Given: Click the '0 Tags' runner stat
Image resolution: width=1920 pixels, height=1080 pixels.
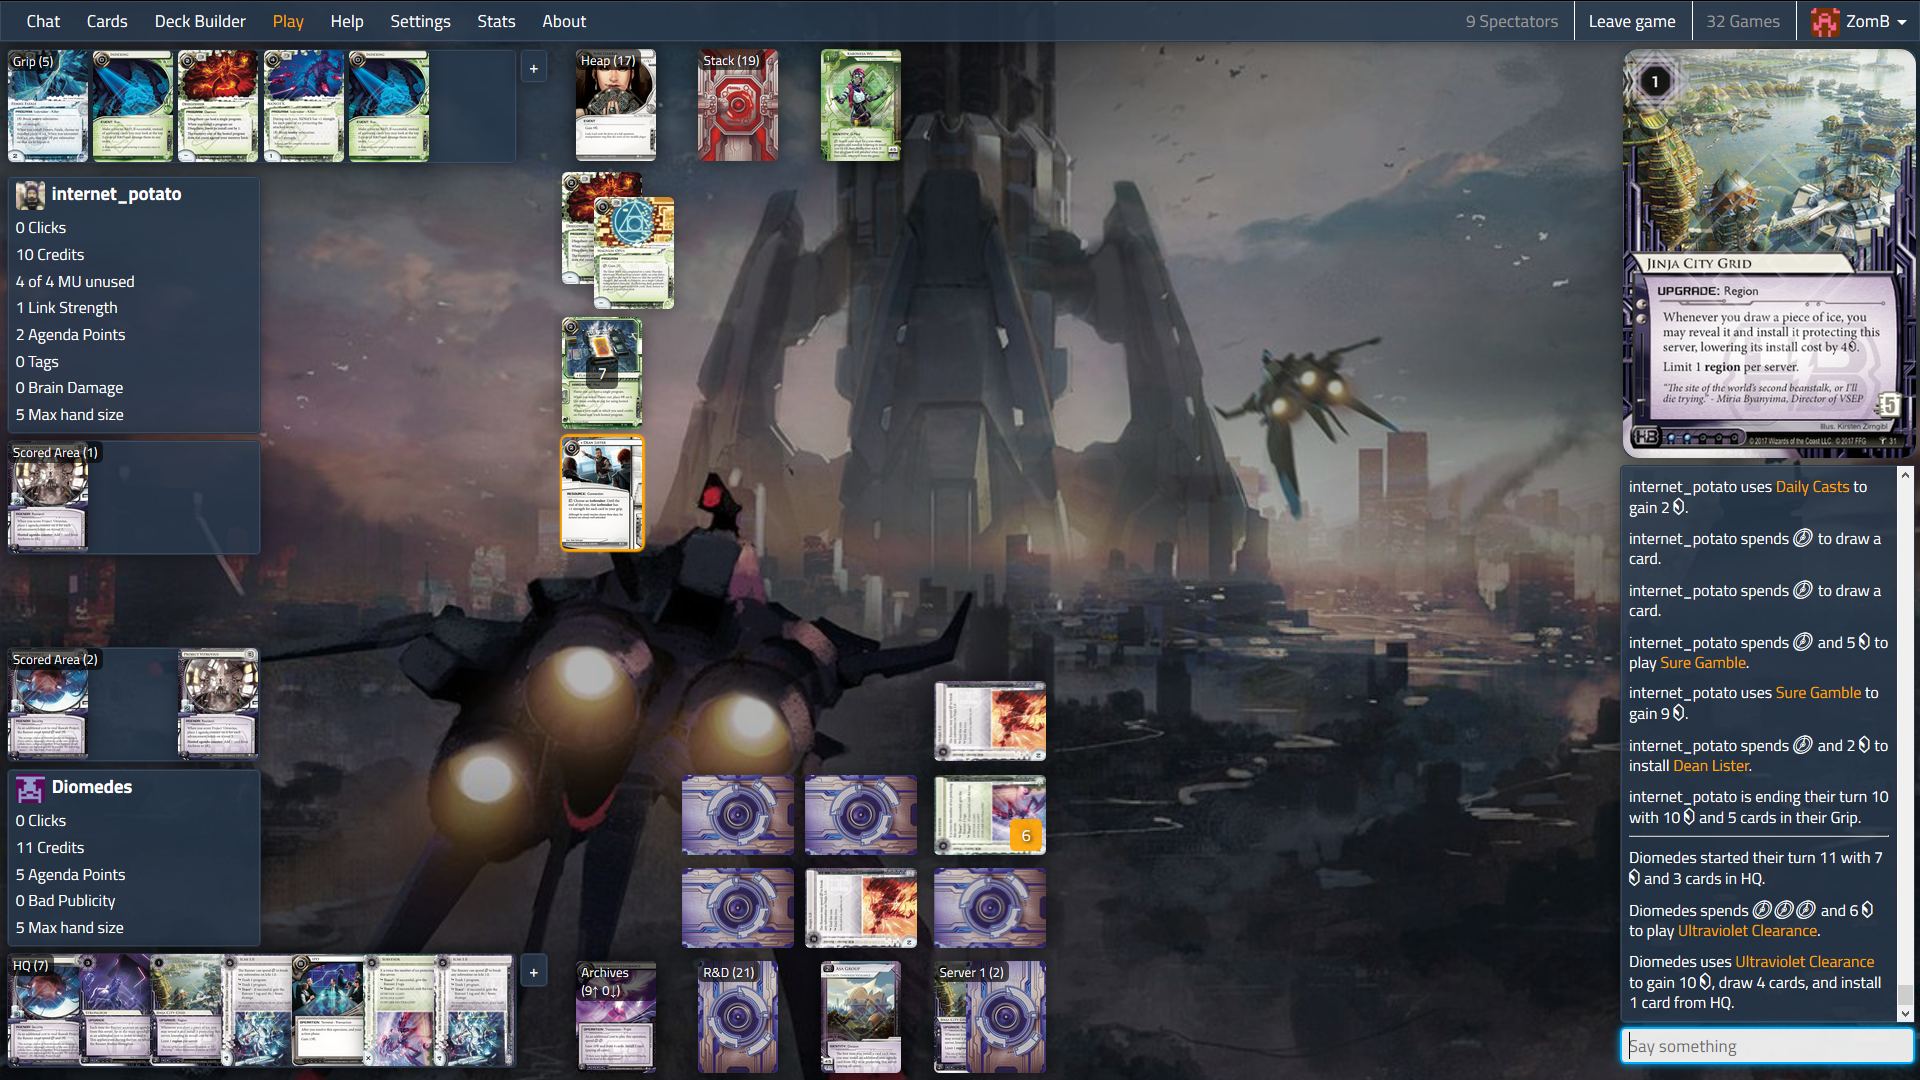Looking at the screenshot, I should (x=37, y=362).
